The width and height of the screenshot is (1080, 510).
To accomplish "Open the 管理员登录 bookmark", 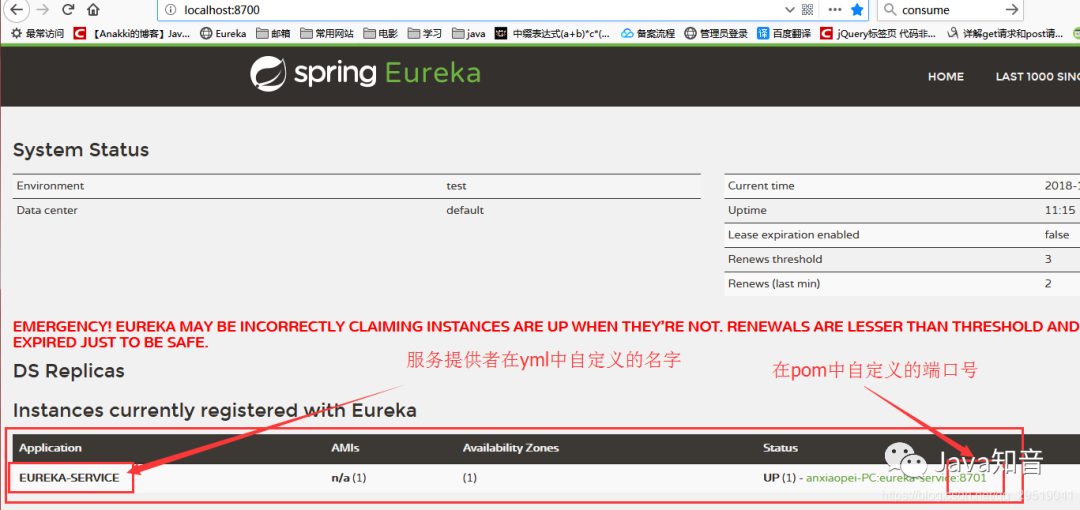I will pyautogui.click(x=716, y=33).
